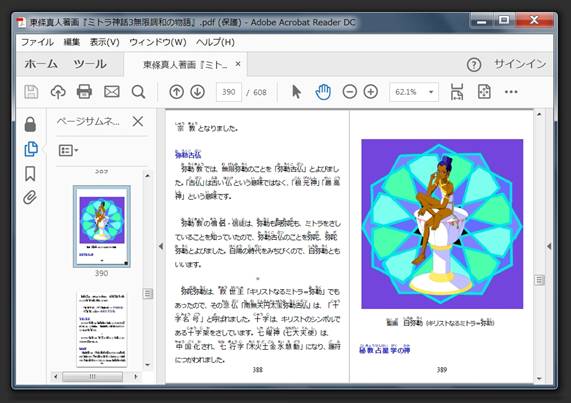Expand the right tools pane arrow
The width and height of the screenshot is (571, 403).
pyautogui.click(x=549, y=246)
